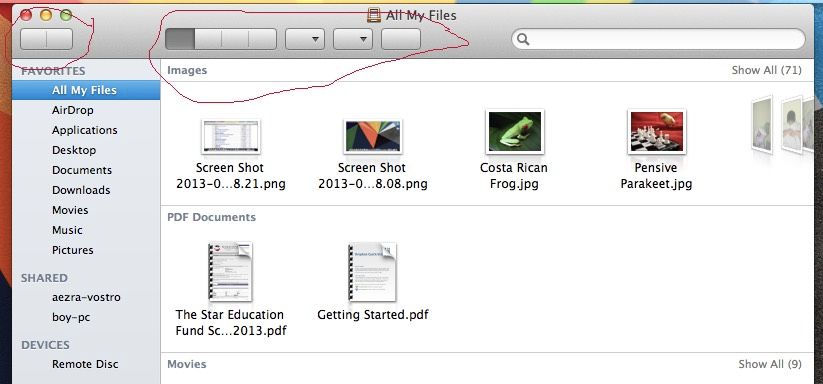Click Show All (71) for Images
The image size is (823, 384).
(766, 70)
